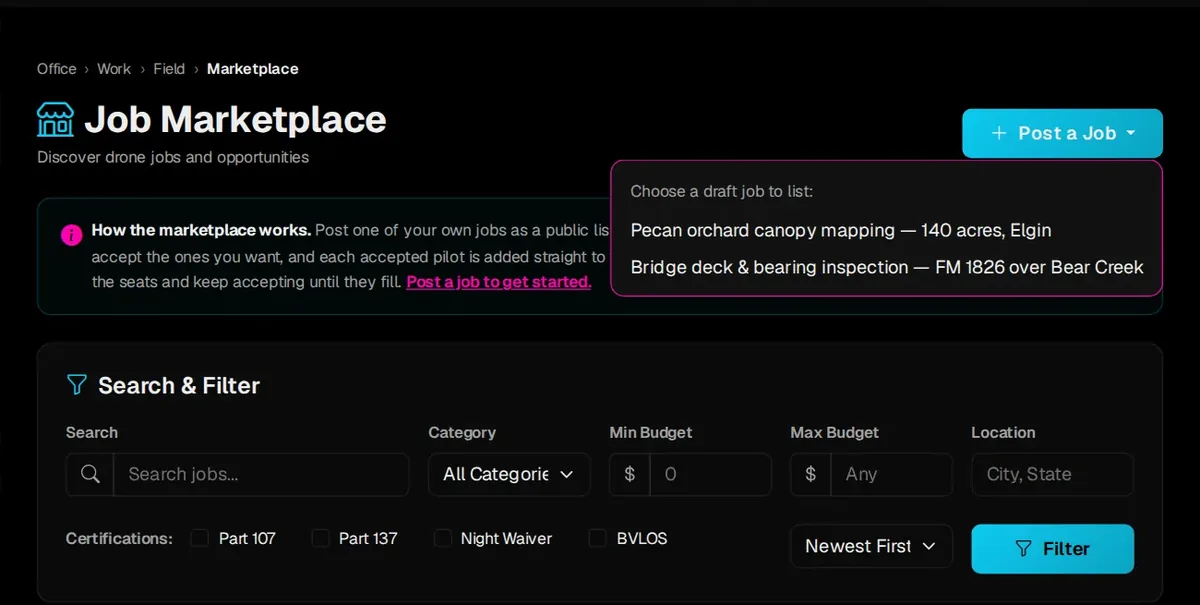Click the dollar sign in Max Budget

[810, 474]
